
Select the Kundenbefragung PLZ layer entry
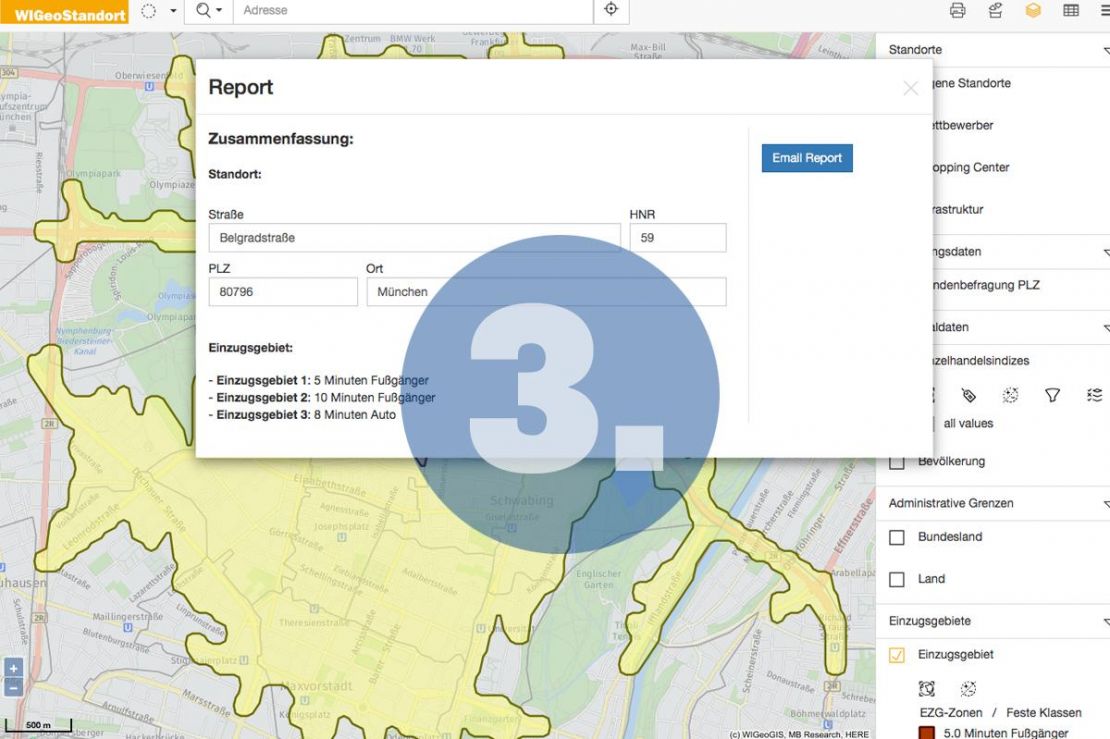(x=986, y=285)
